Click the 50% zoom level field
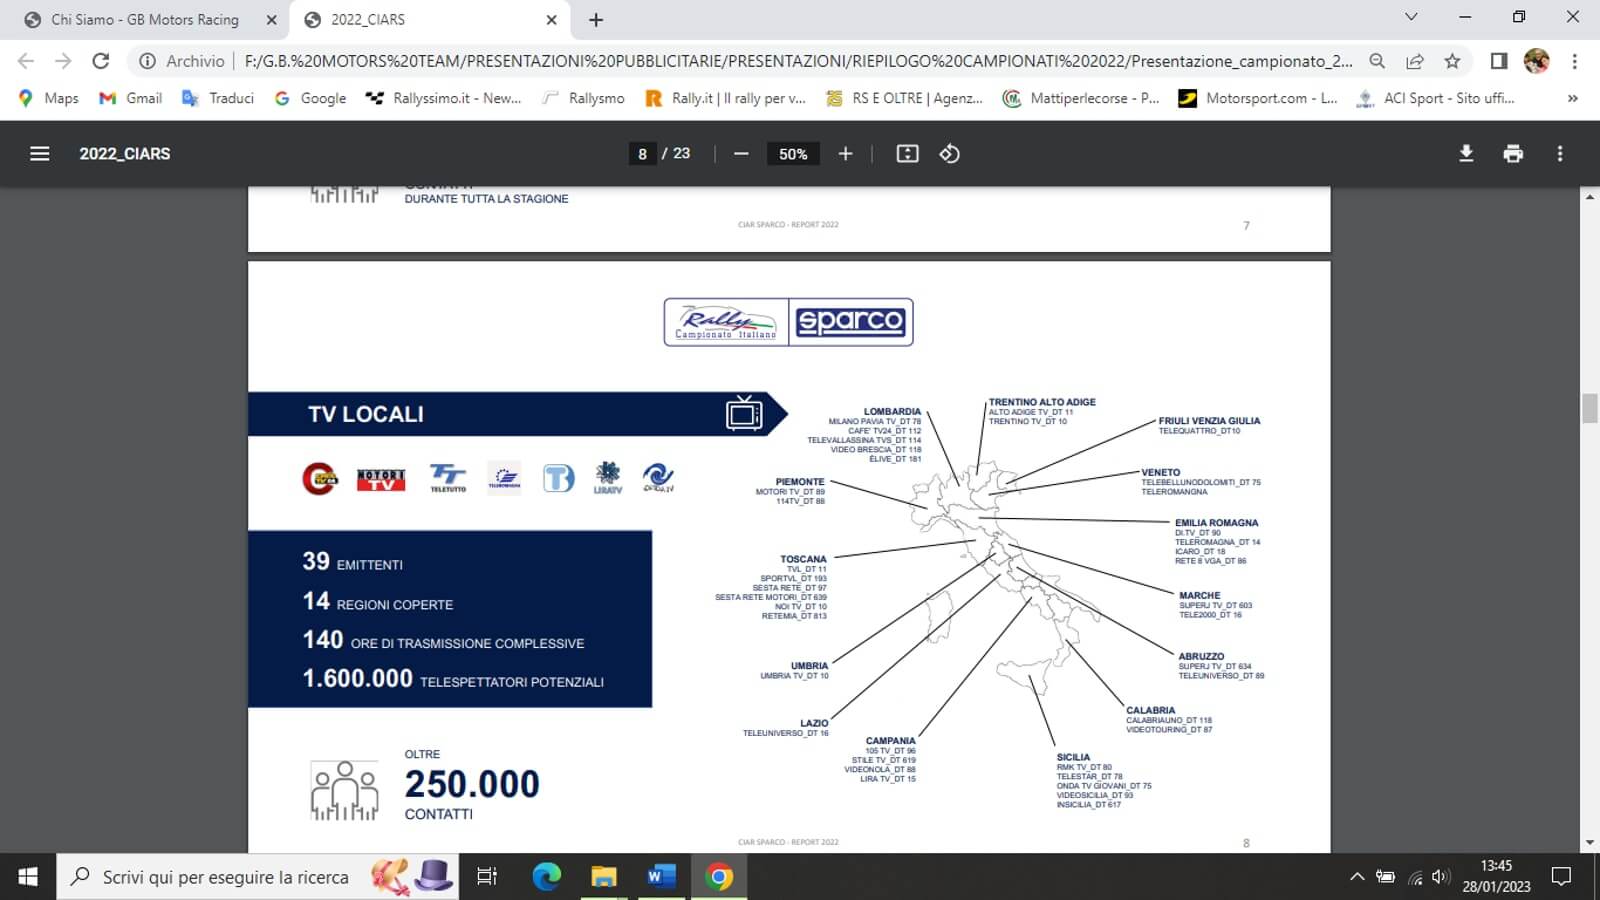1600x900 pixels. tap(793, 153)
